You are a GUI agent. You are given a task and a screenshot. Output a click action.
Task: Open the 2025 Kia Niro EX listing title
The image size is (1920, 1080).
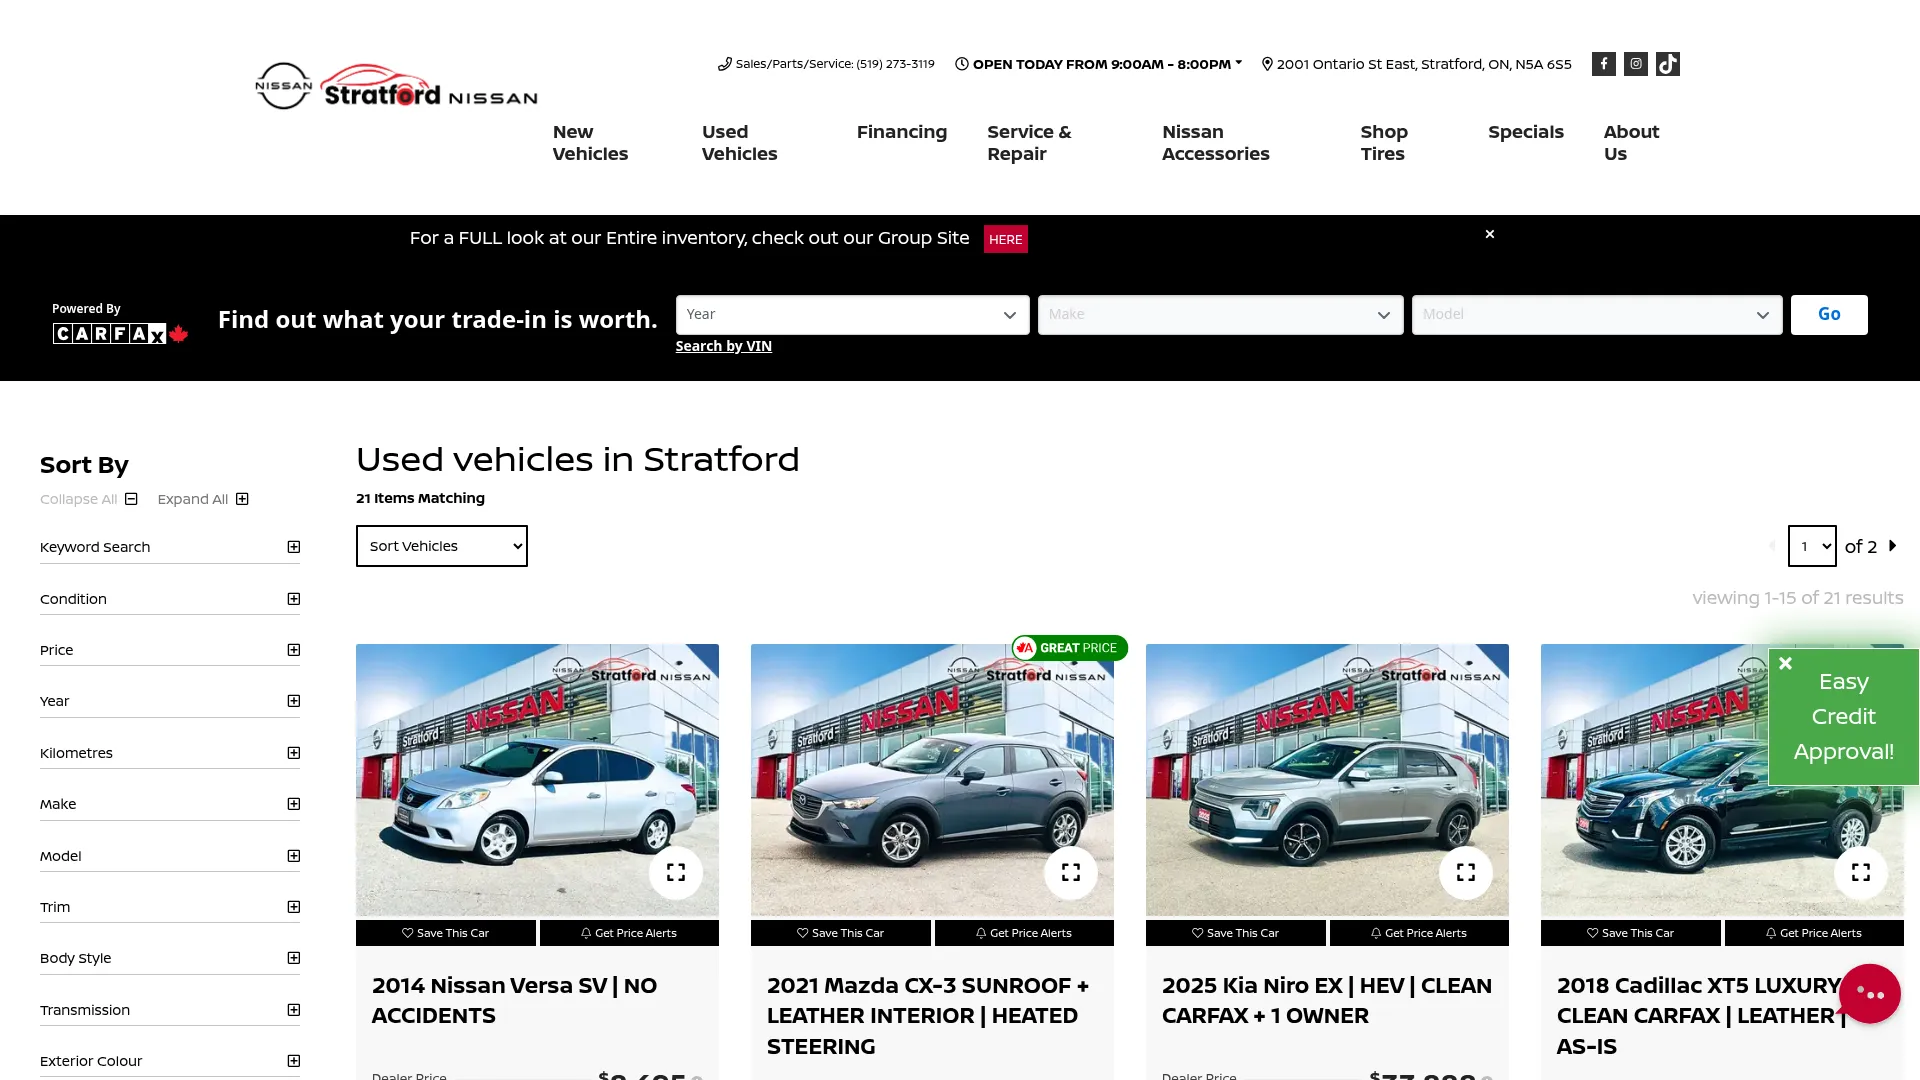[x=1326, y=1000]
